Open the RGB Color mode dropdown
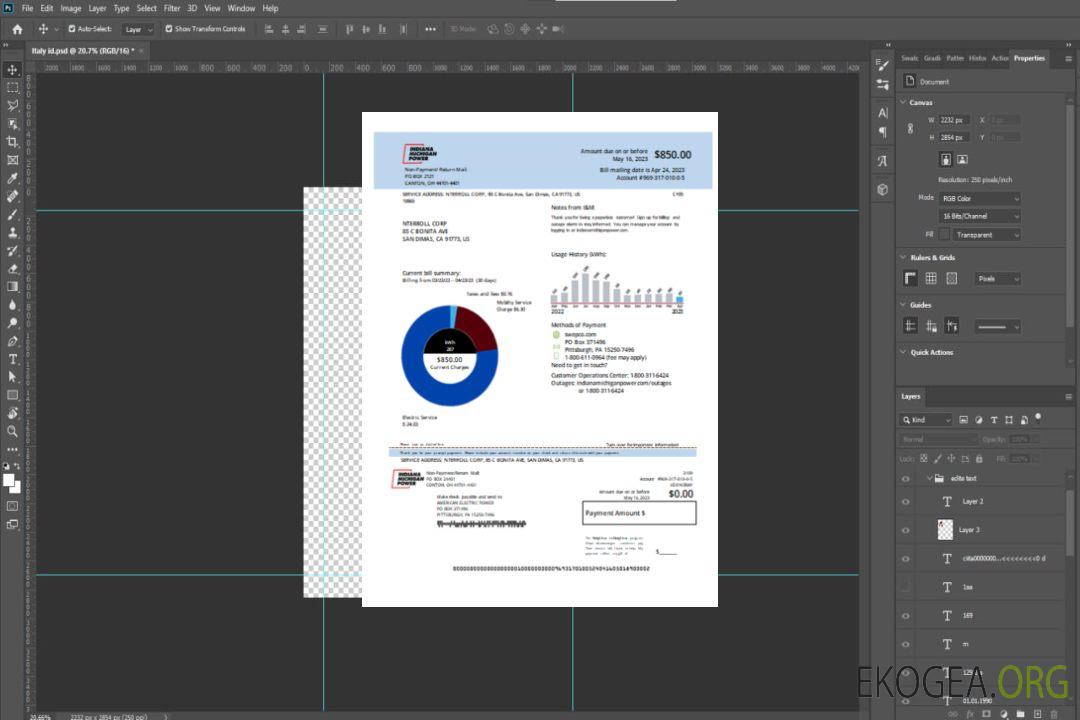The width and height of the screenshot is (1080, 720). 980,198
